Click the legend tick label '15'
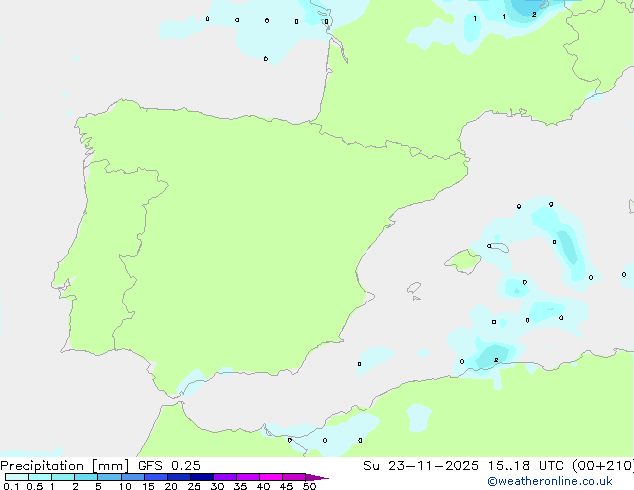This screenshot has width=634, height=490. tap(148, 486)
